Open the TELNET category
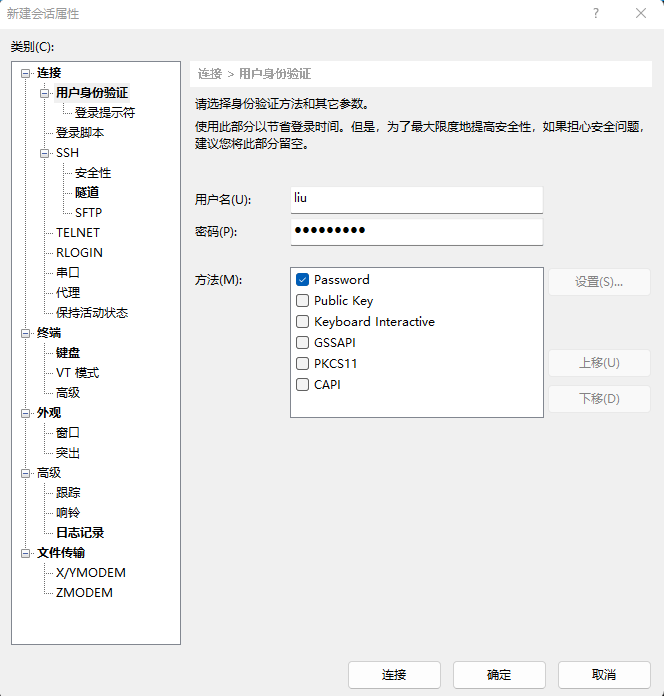Screen dimensions: 664x696 pos(78,233)
